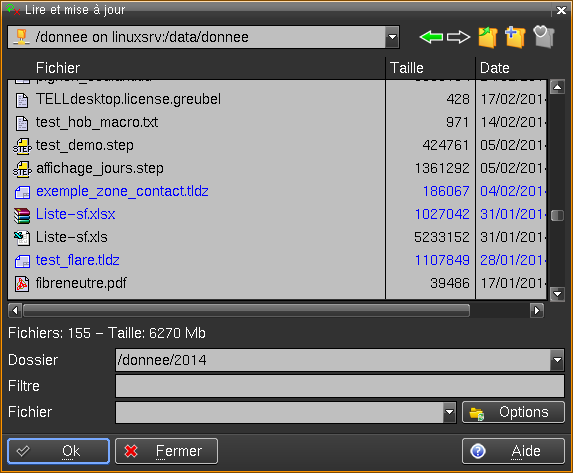Open the Dossier /donnee/2014 dropdown

tap(557, 360)
